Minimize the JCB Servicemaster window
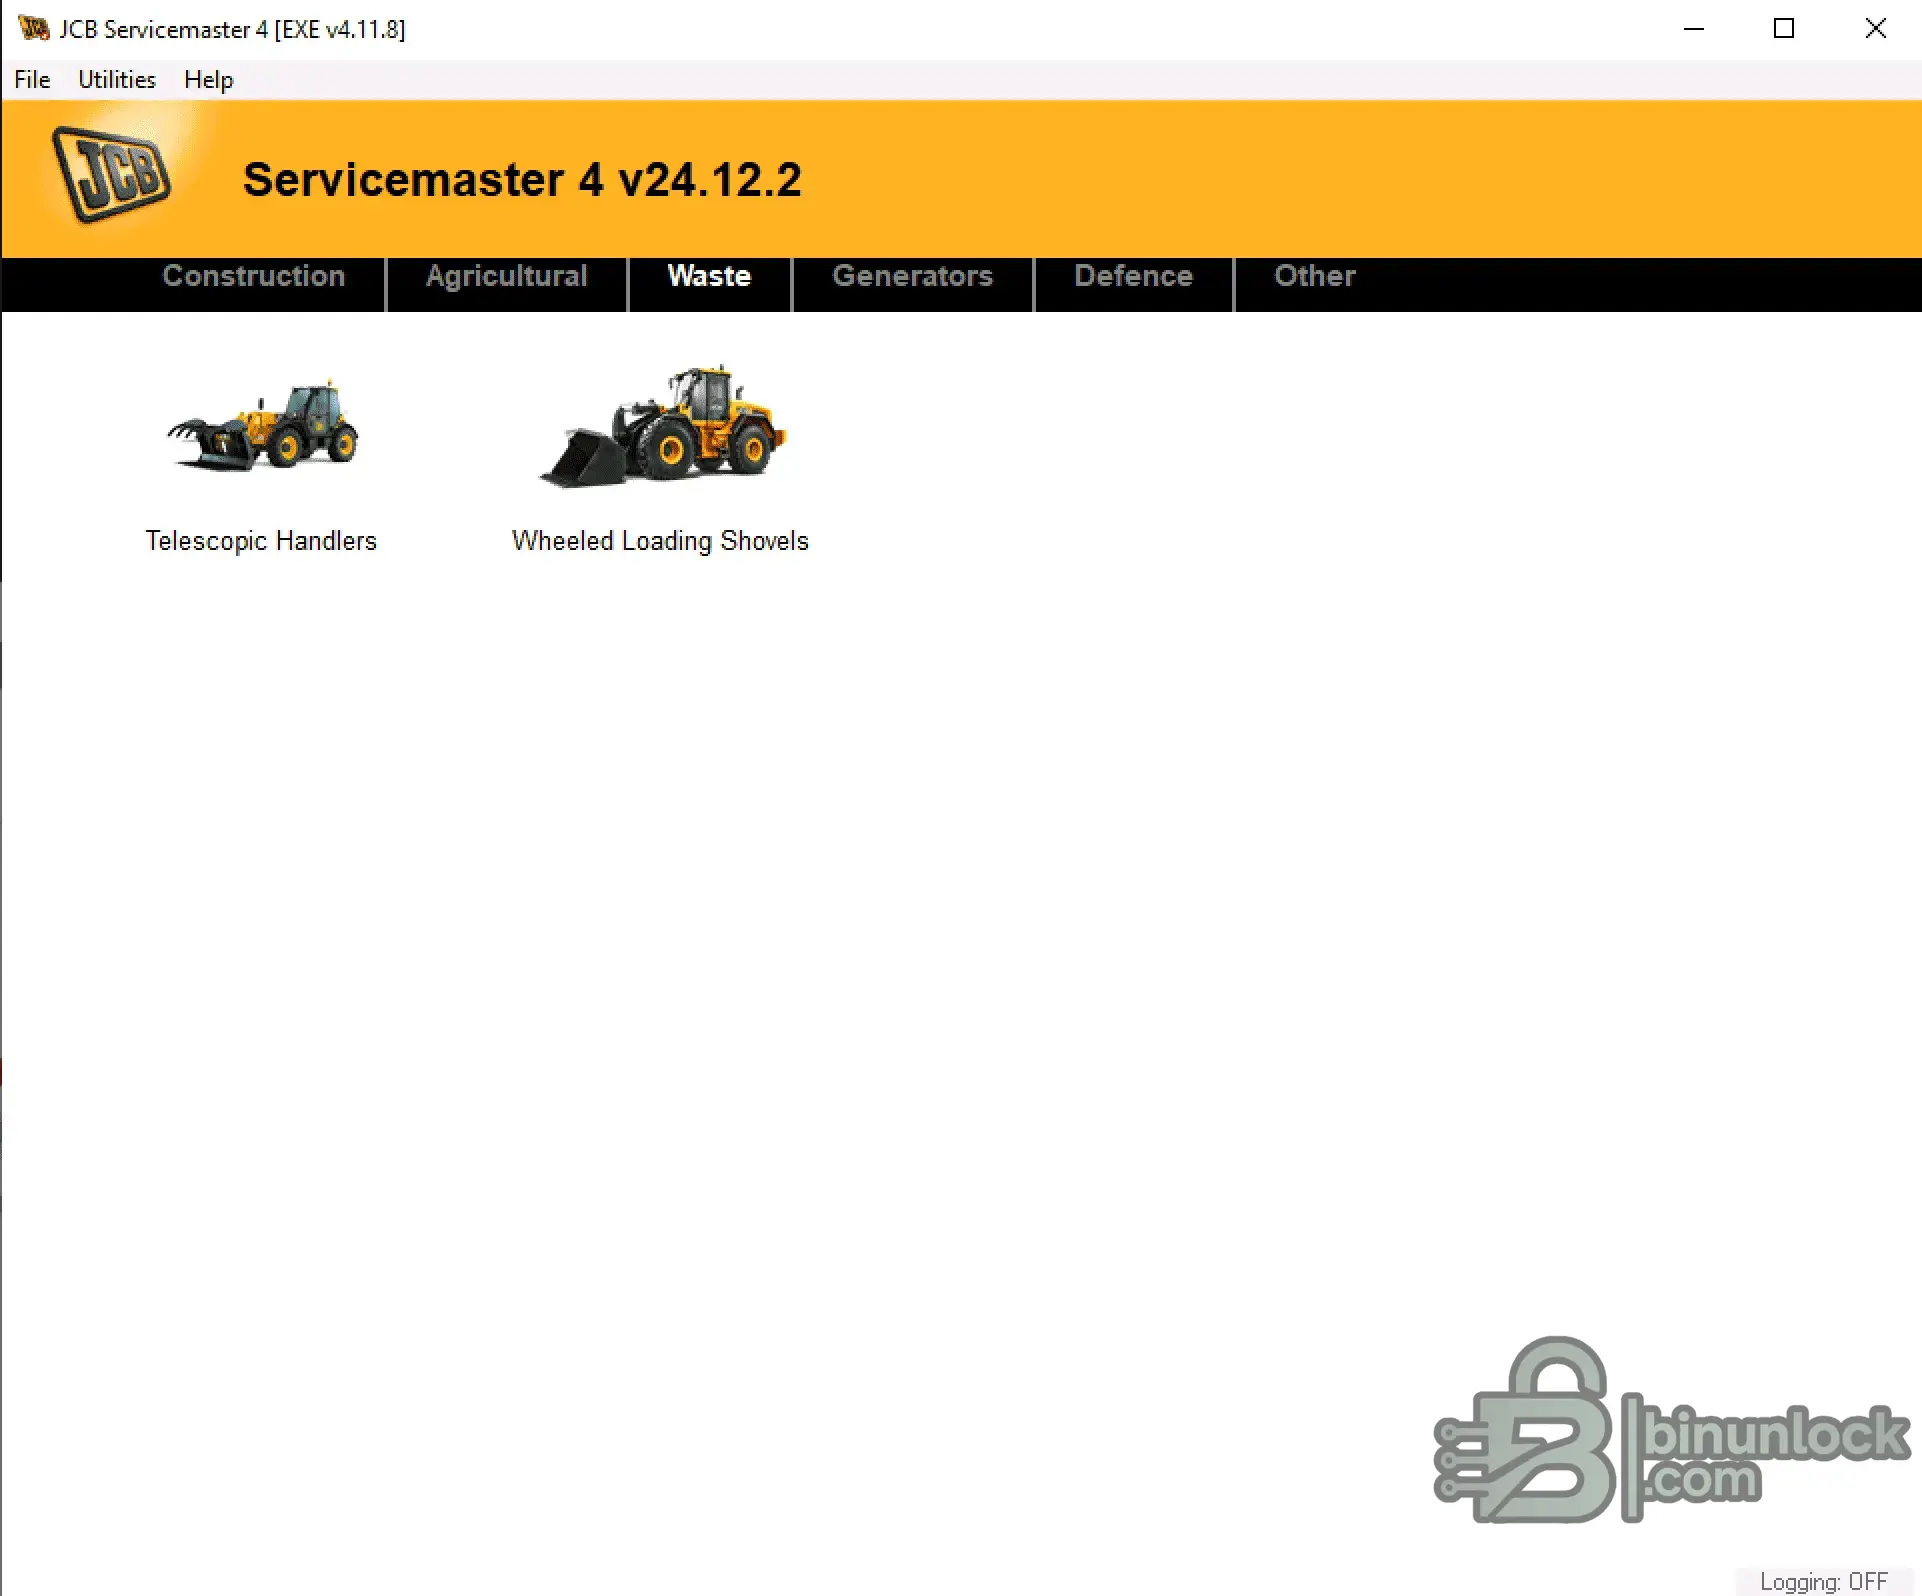Viewport: 1922px width, 1596px height. click(1694, 29)
